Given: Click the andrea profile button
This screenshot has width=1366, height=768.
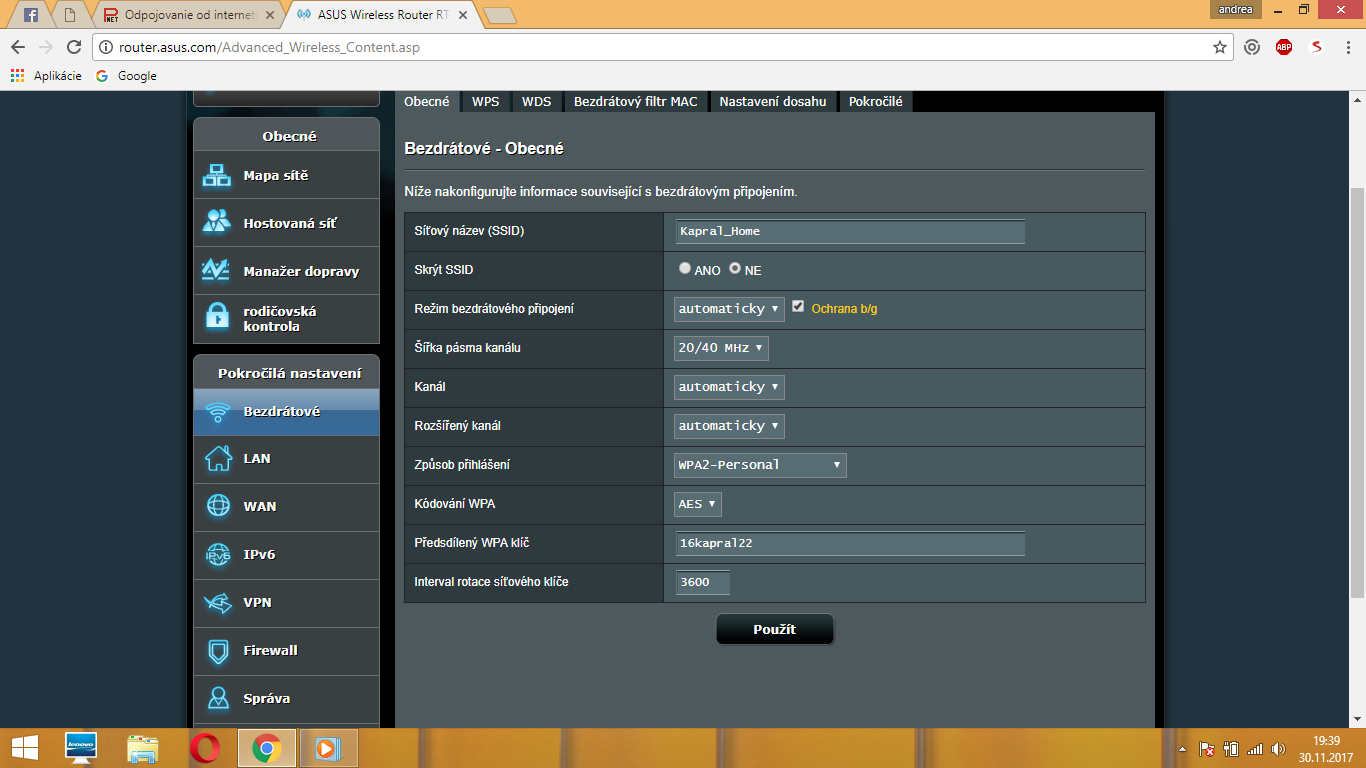Looking at the screenshot, I should (1237, 9).
